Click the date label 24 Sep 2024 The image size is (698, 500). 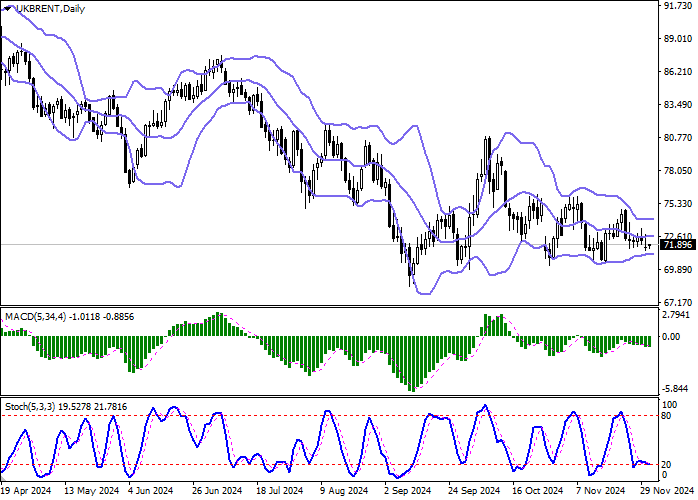coord(474,491)
